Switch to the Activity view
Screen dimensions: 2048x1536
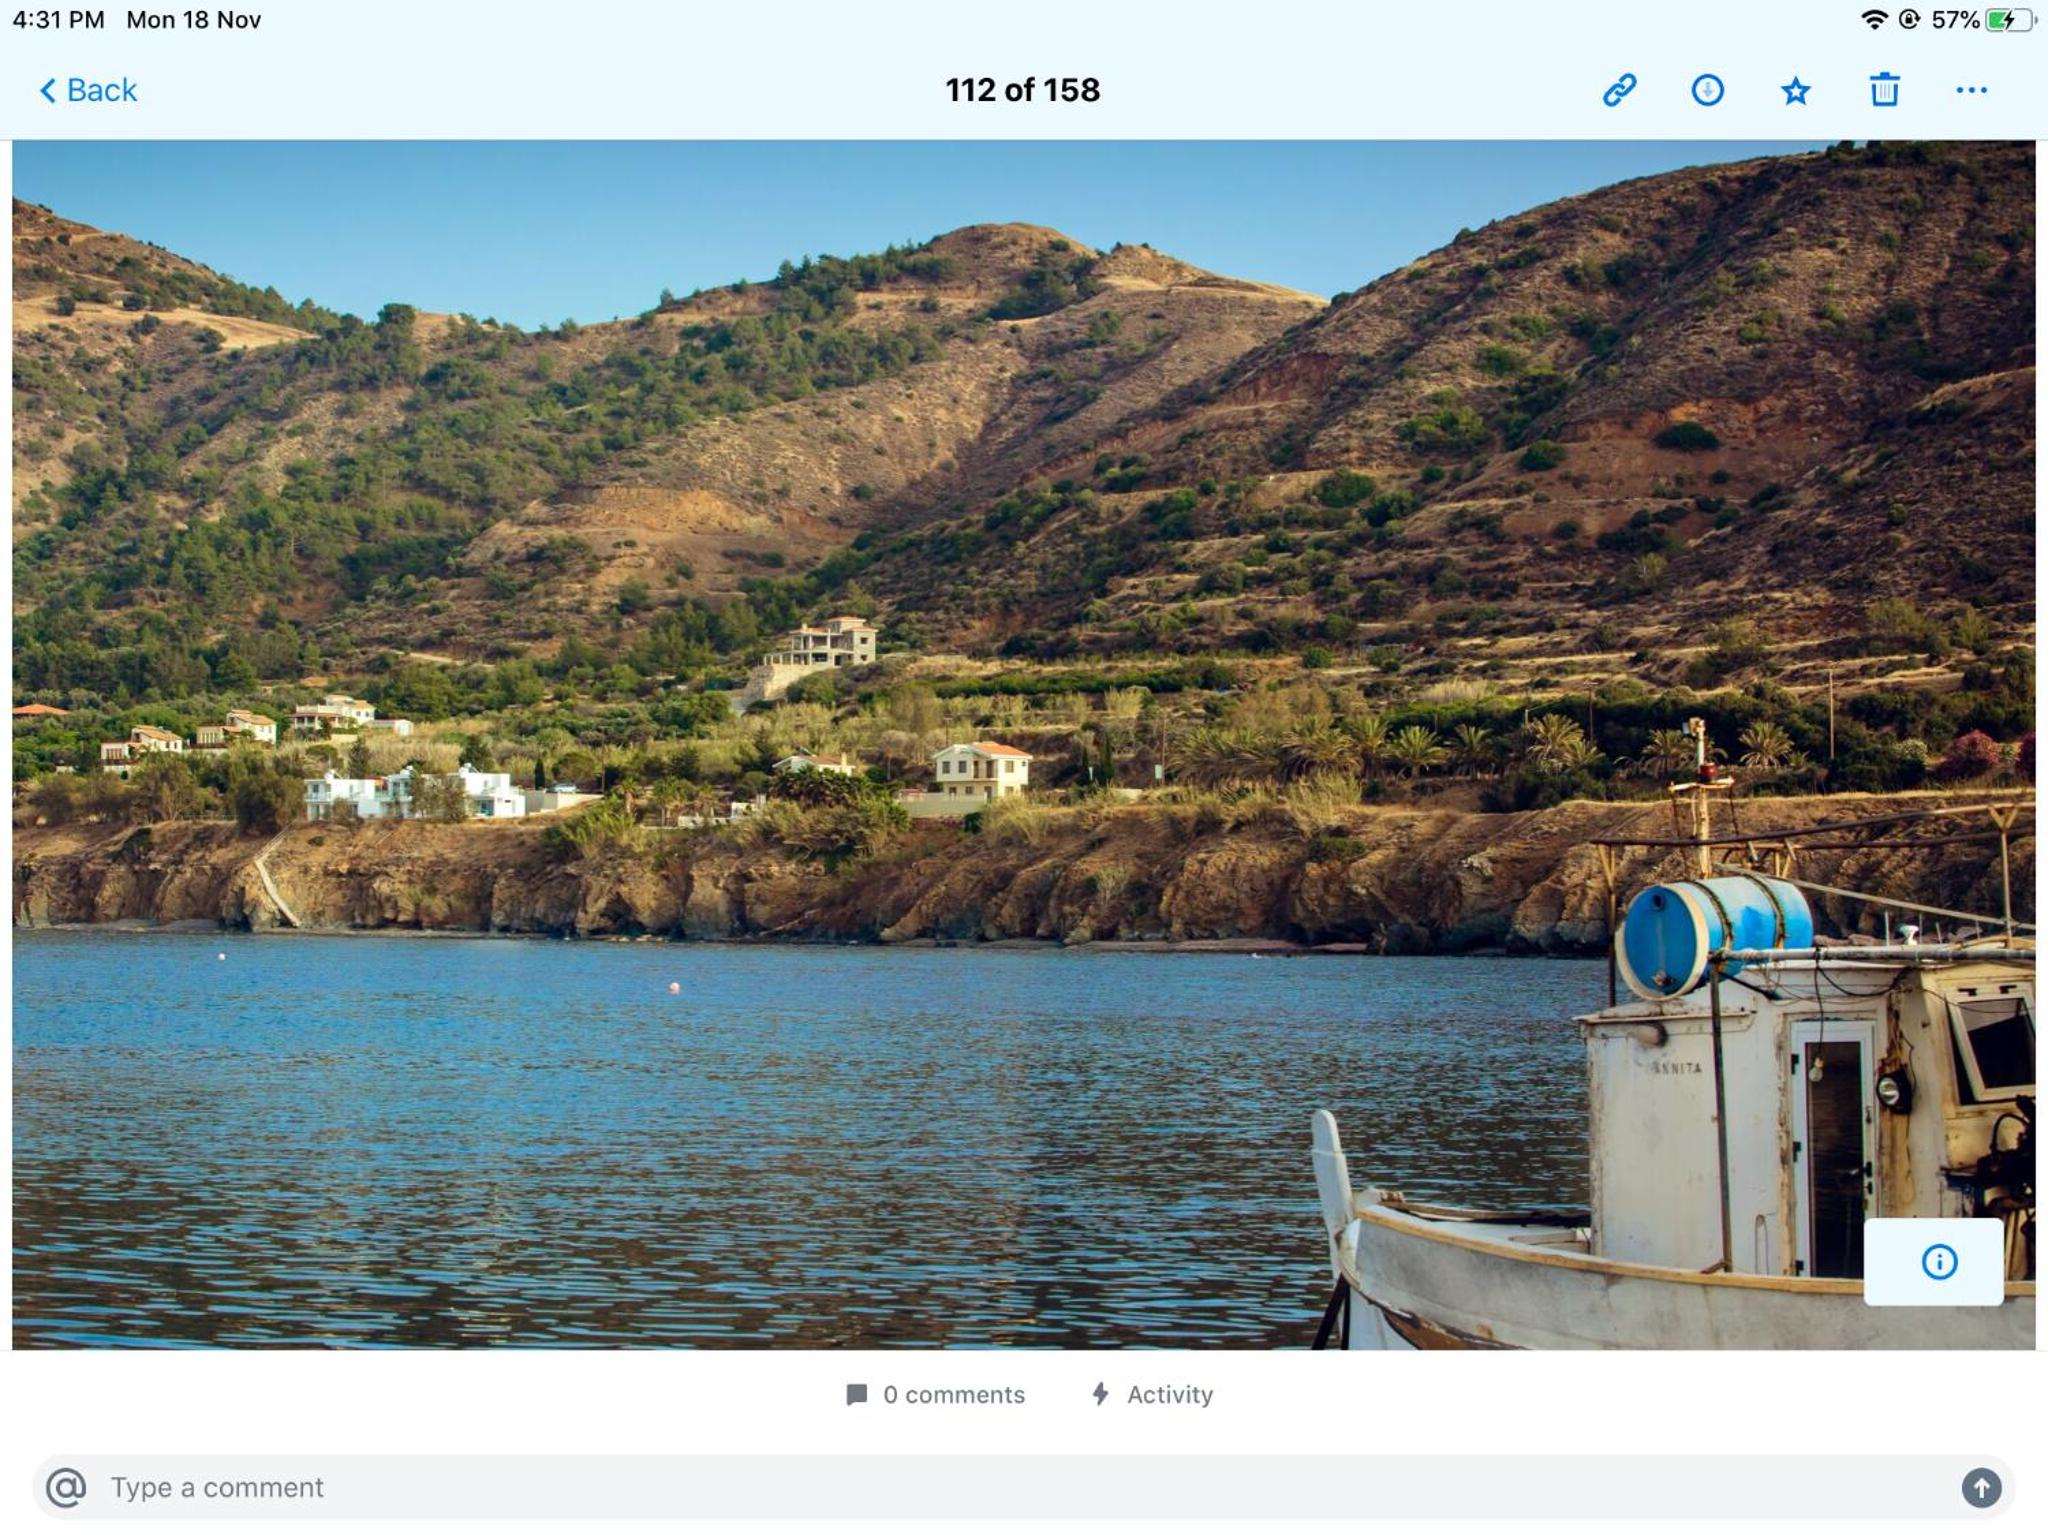[1151, 1394]
